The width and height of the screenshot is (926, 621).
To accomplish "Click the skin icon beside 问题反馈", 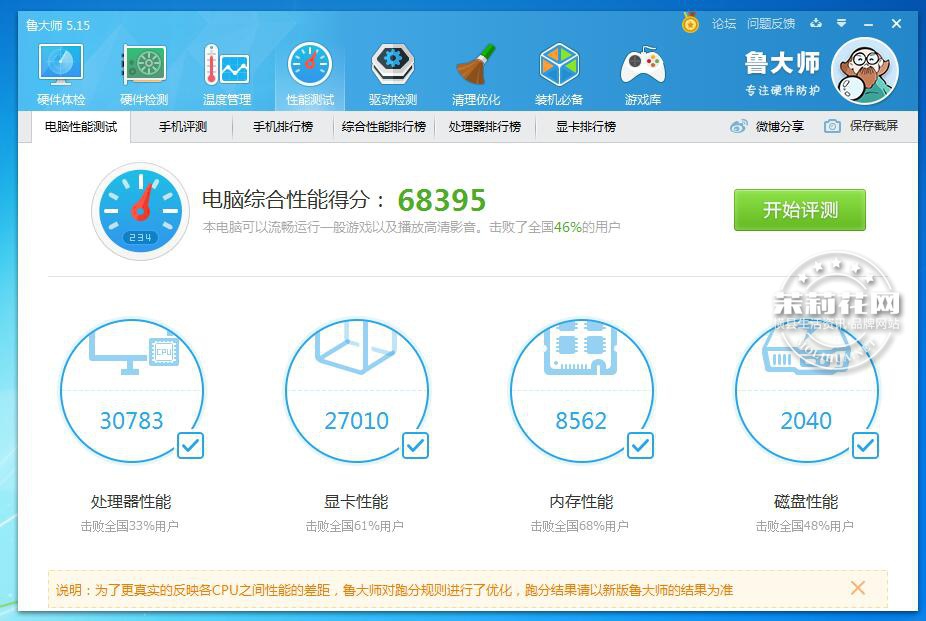I will click(816, 23).
